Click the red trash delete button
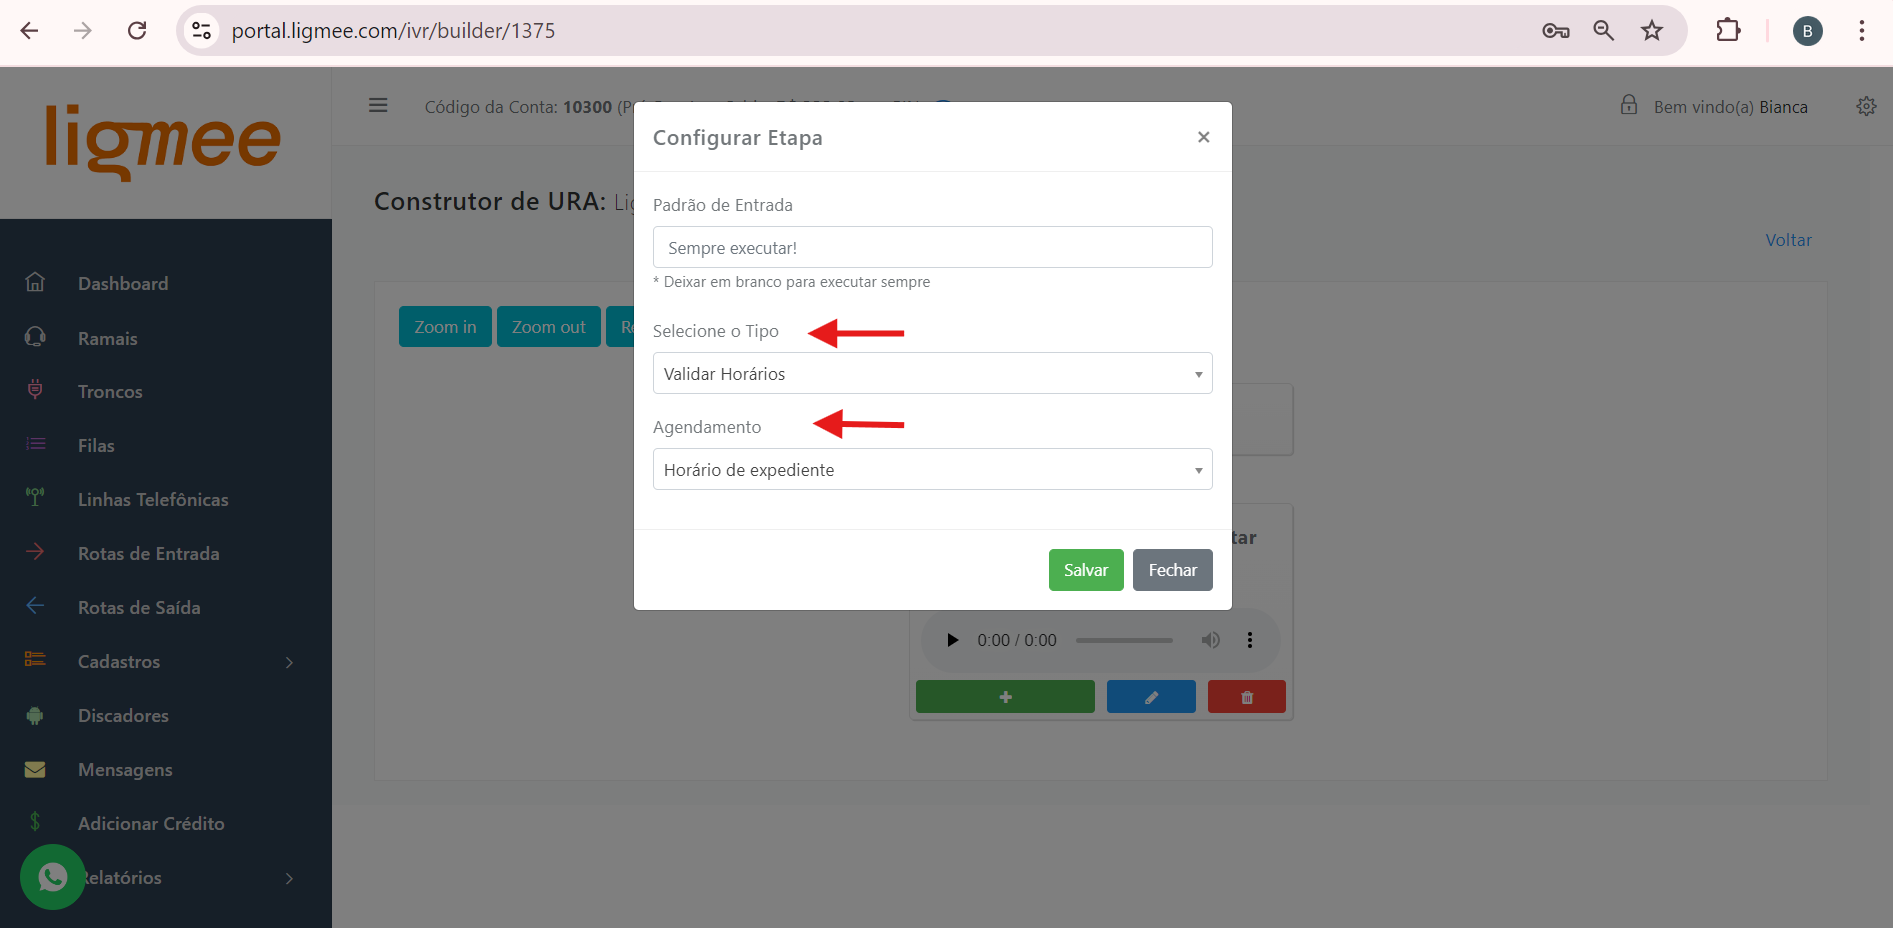 point(1246,697)
